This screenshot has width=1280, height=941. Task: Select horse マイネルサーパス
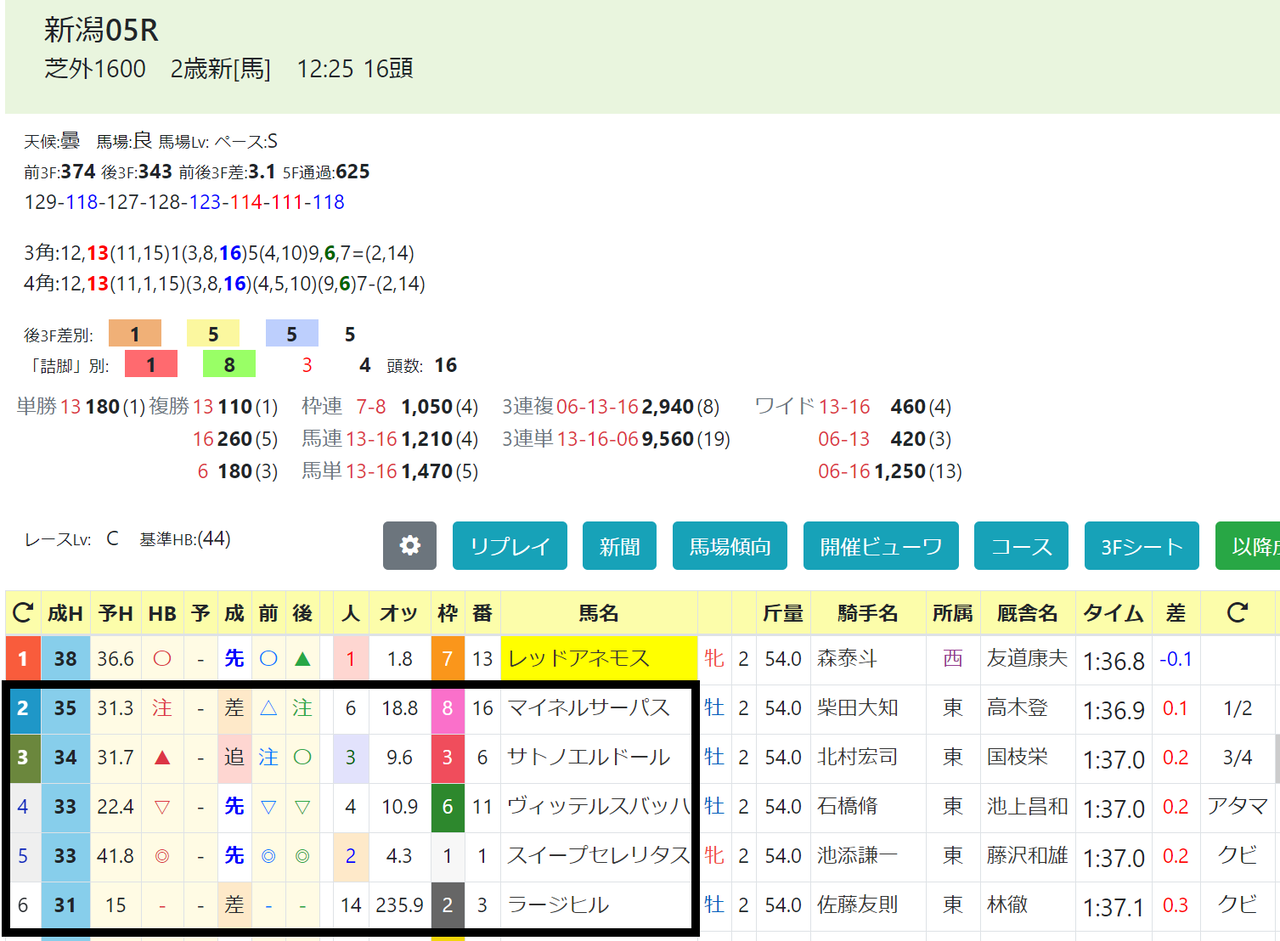[588, 708]
